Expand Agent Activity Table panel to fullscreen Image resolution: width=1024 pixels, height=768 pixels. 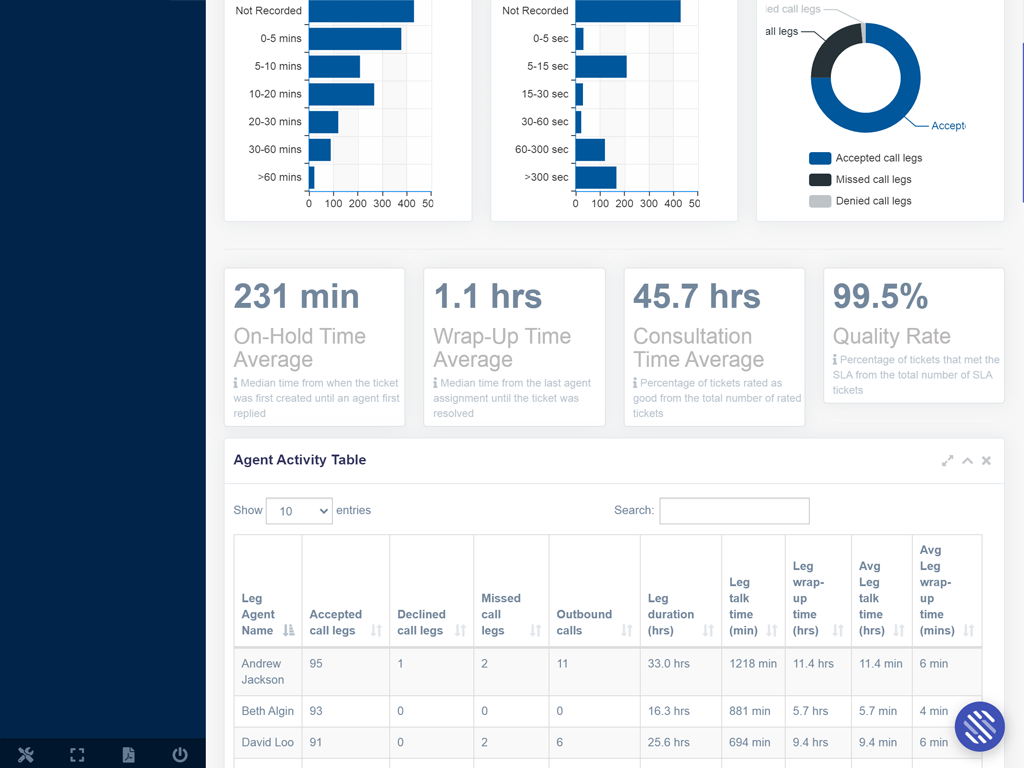click(x=947, y=461)
